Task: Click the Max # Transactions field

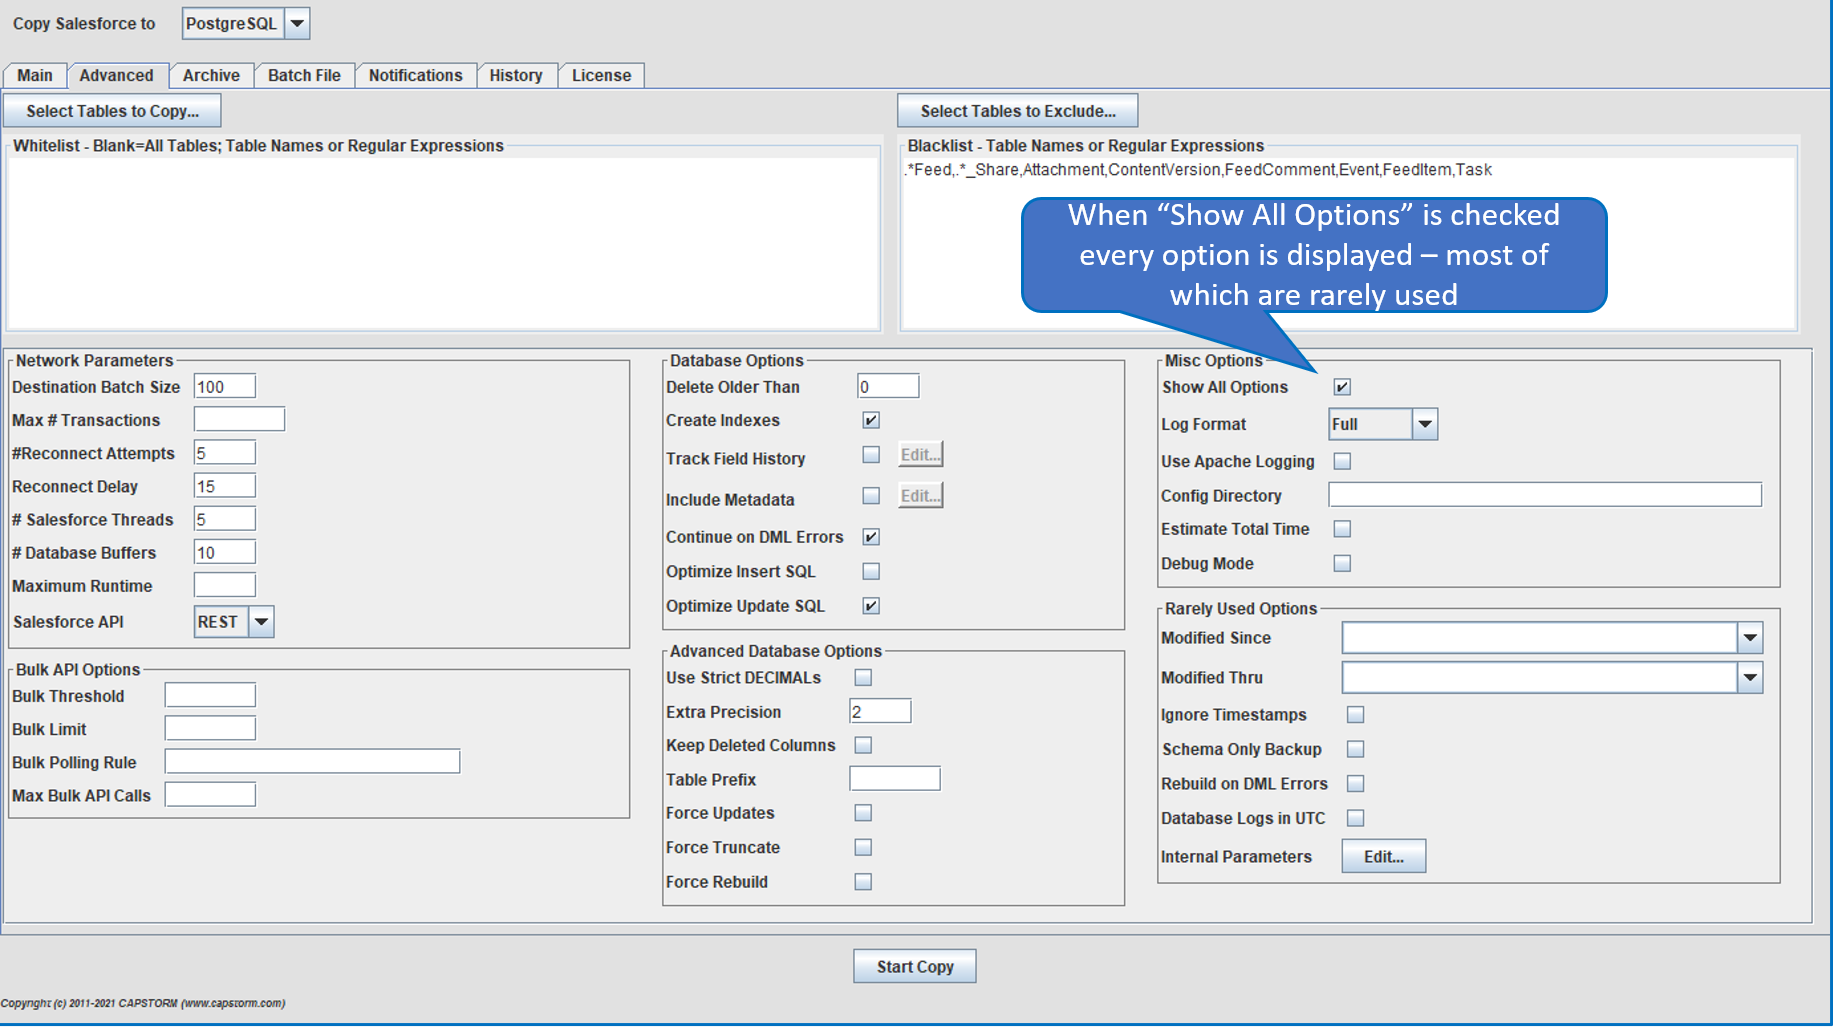Action: tap(239, 419)
